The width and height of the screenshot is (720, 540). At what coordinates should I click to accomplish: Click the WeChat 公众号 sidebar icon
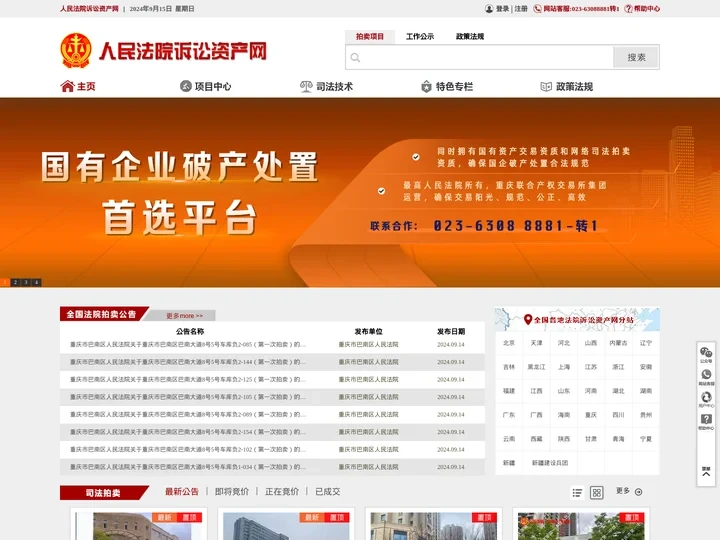[x=706, y=353]
